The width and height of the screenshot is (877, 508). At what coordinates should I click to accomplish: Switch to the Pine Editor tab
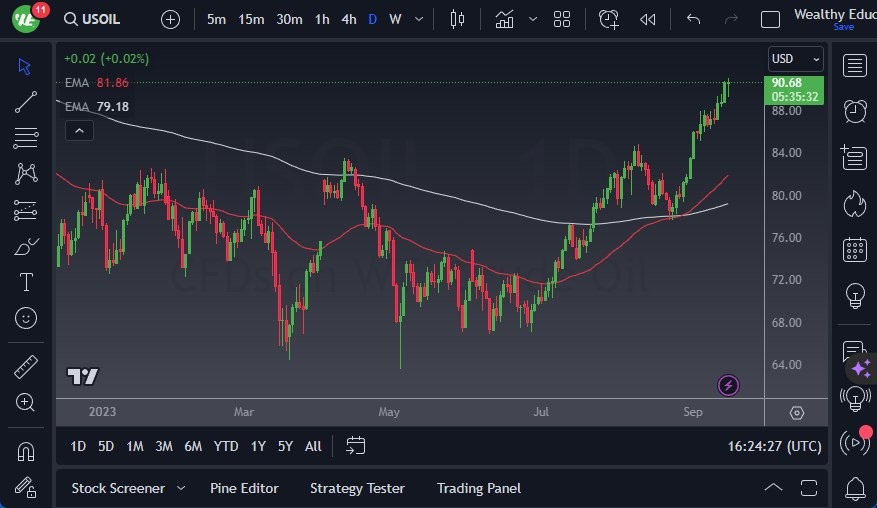point(244,488)
